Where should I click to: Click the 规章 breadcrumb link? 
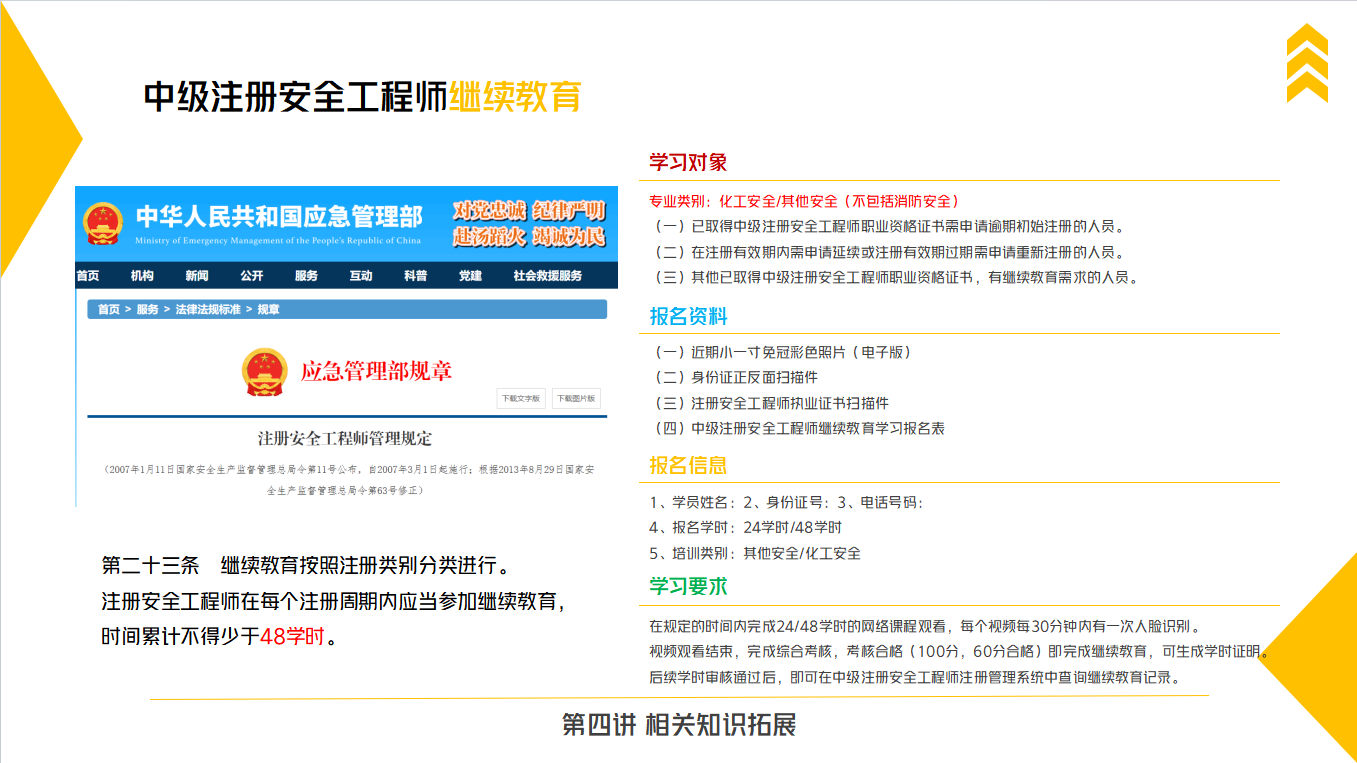[269, 310]
